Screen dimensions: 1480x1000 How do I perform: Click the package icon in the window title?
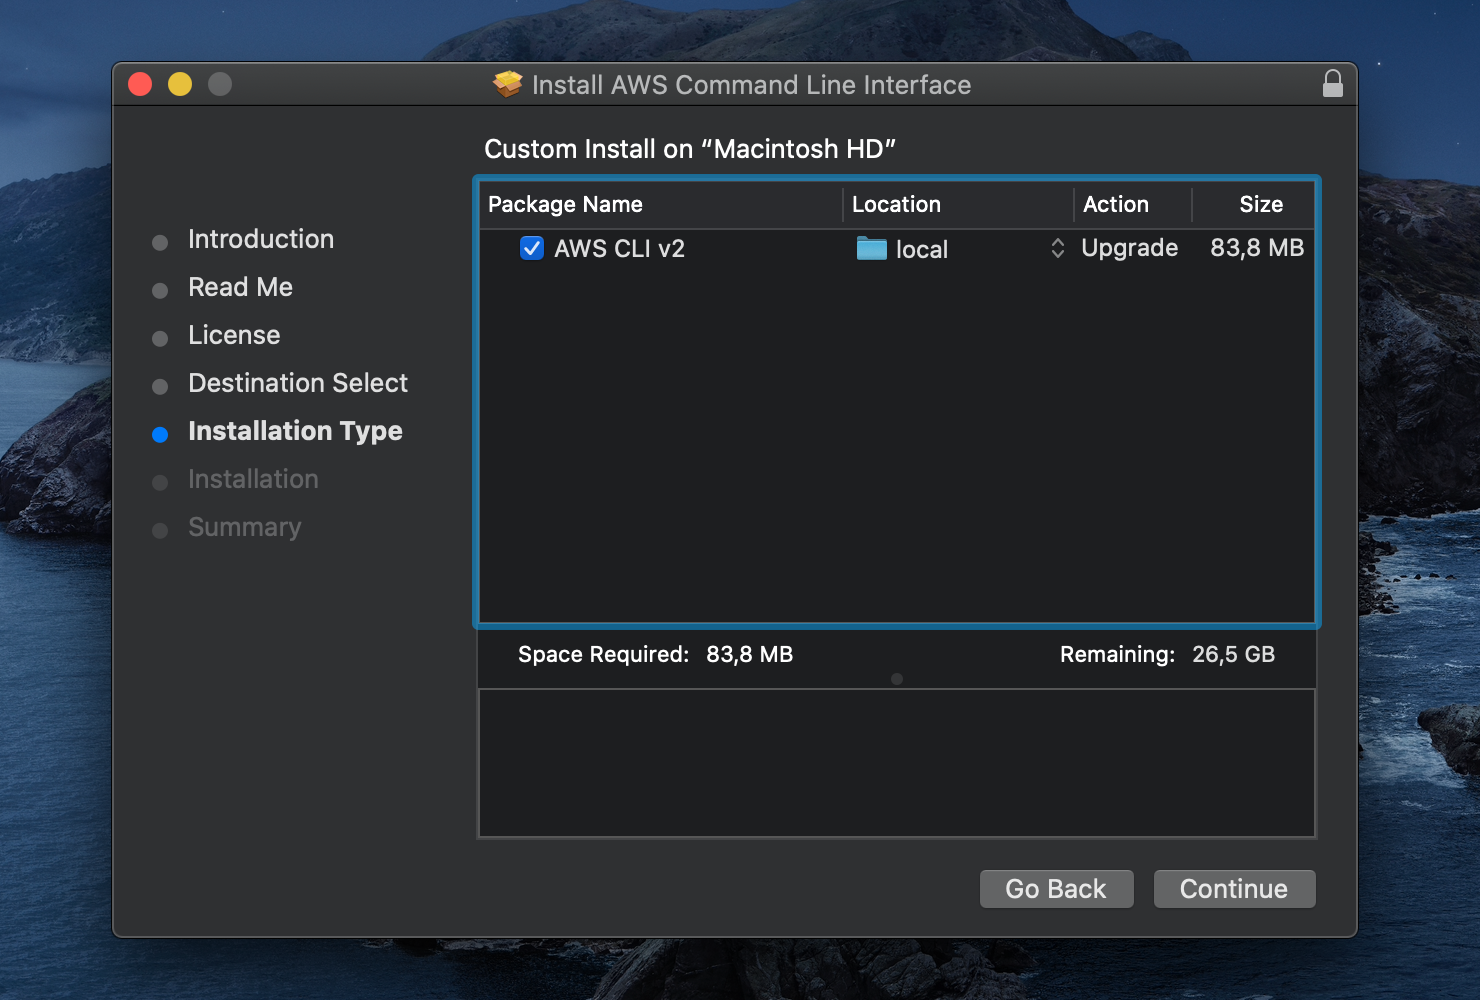coord(508,84)
